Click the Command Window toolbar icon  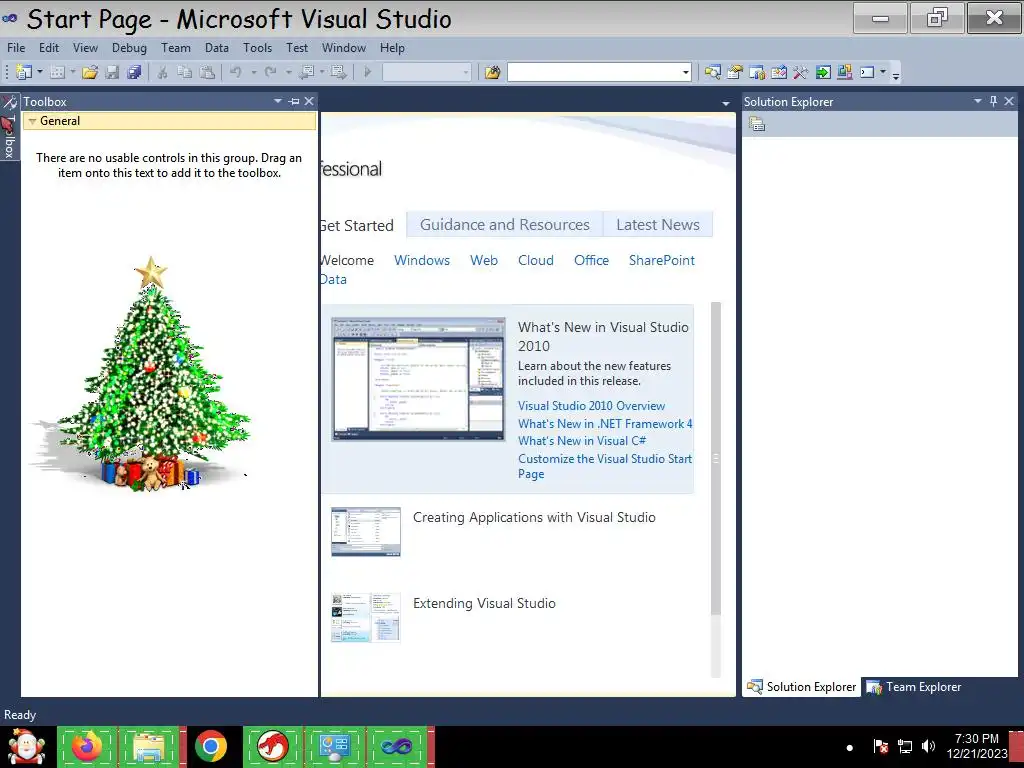pyautogui.click(x=867, y=72)
